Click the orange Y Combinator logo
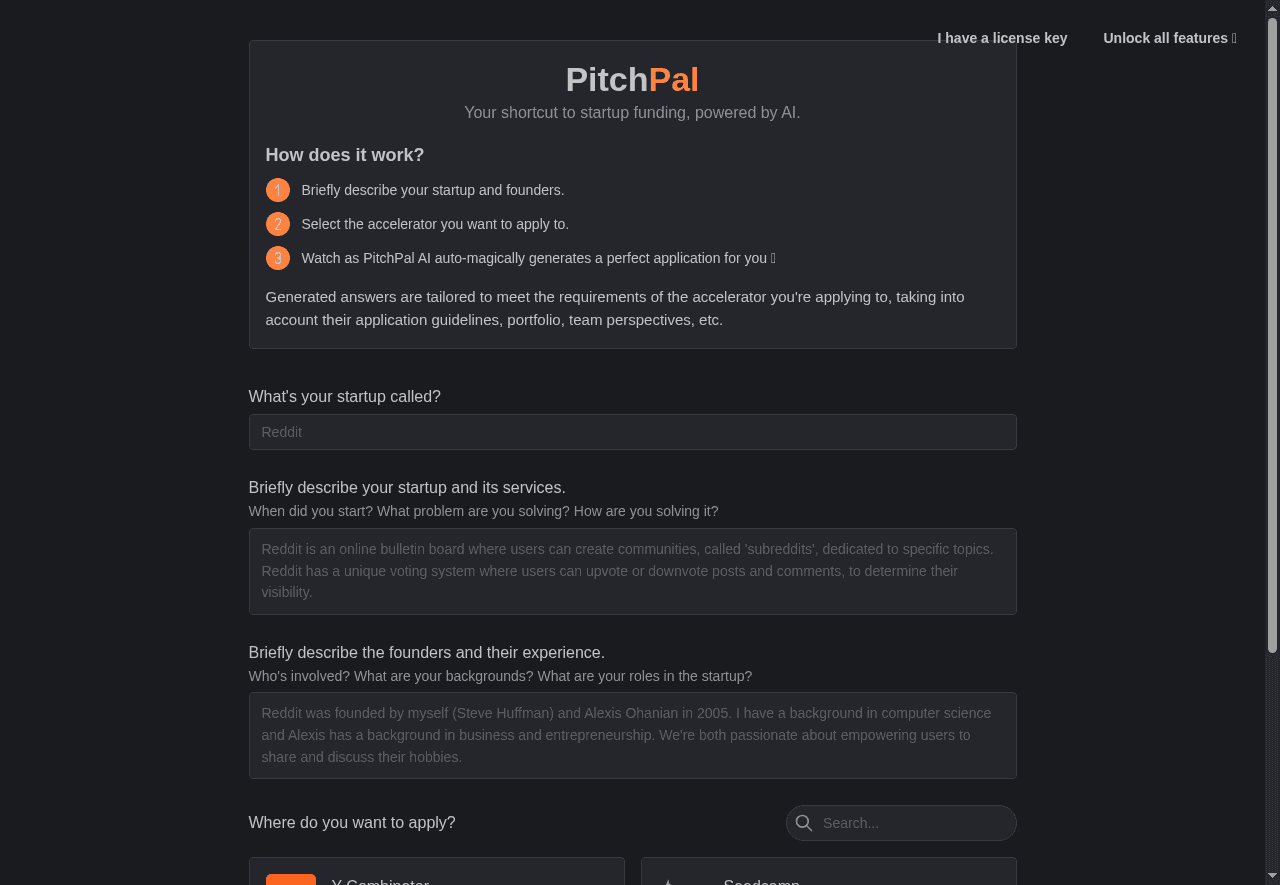 (x=290, y=880)
